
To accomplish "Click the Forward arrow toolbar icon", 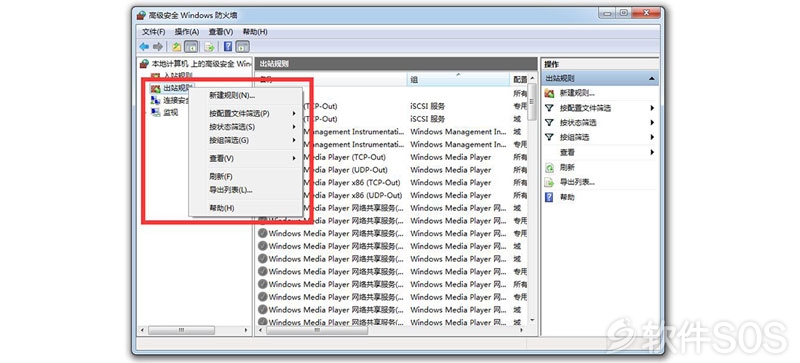I will click(158, 47).
